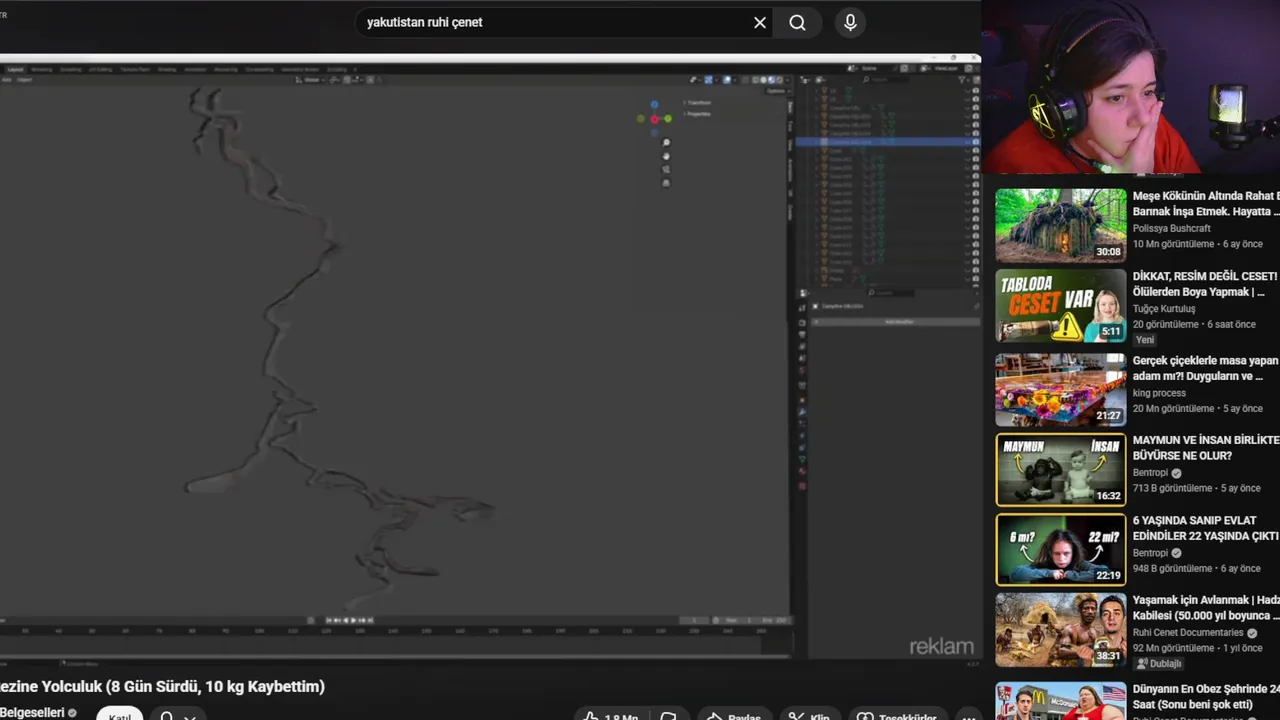Join the channel via the Katıl button
The height and width of the screenshot is (720, 1280).
coord(119,714)
